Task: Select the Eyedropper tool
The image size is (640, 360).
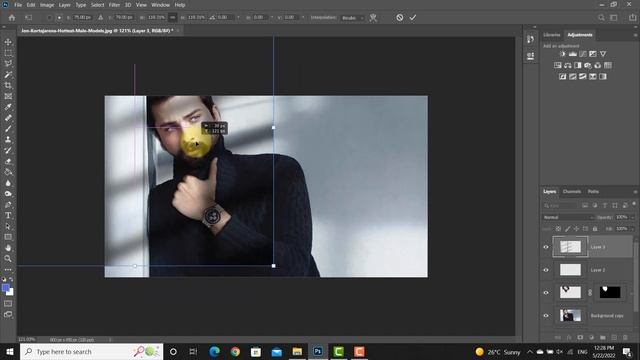Action: pos(8,107)
